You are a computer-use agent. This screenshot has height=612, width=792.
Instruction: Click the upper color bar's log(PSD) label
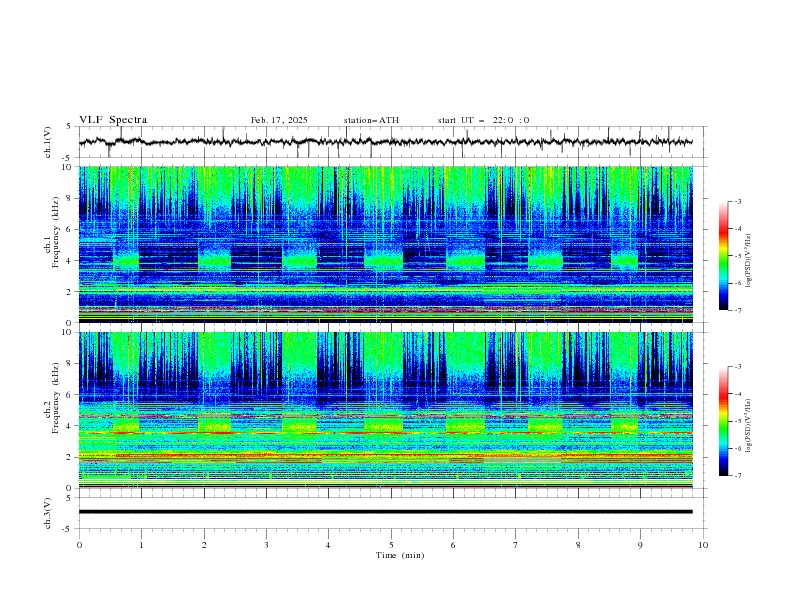[x=749, y=261]
